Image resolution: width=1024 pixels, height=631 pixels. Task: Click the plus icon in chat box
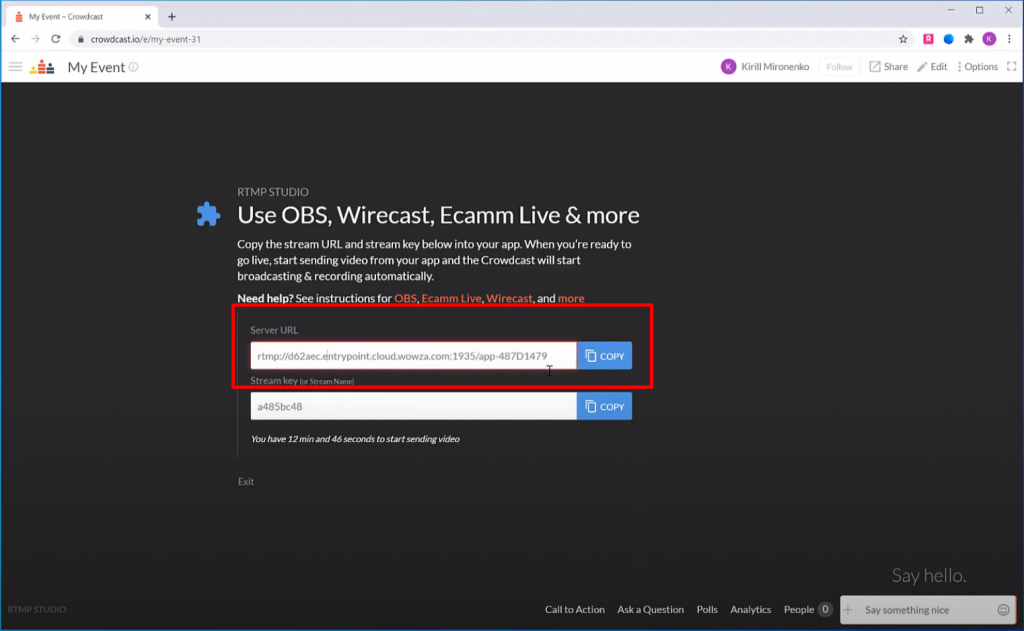coord(848,610)
